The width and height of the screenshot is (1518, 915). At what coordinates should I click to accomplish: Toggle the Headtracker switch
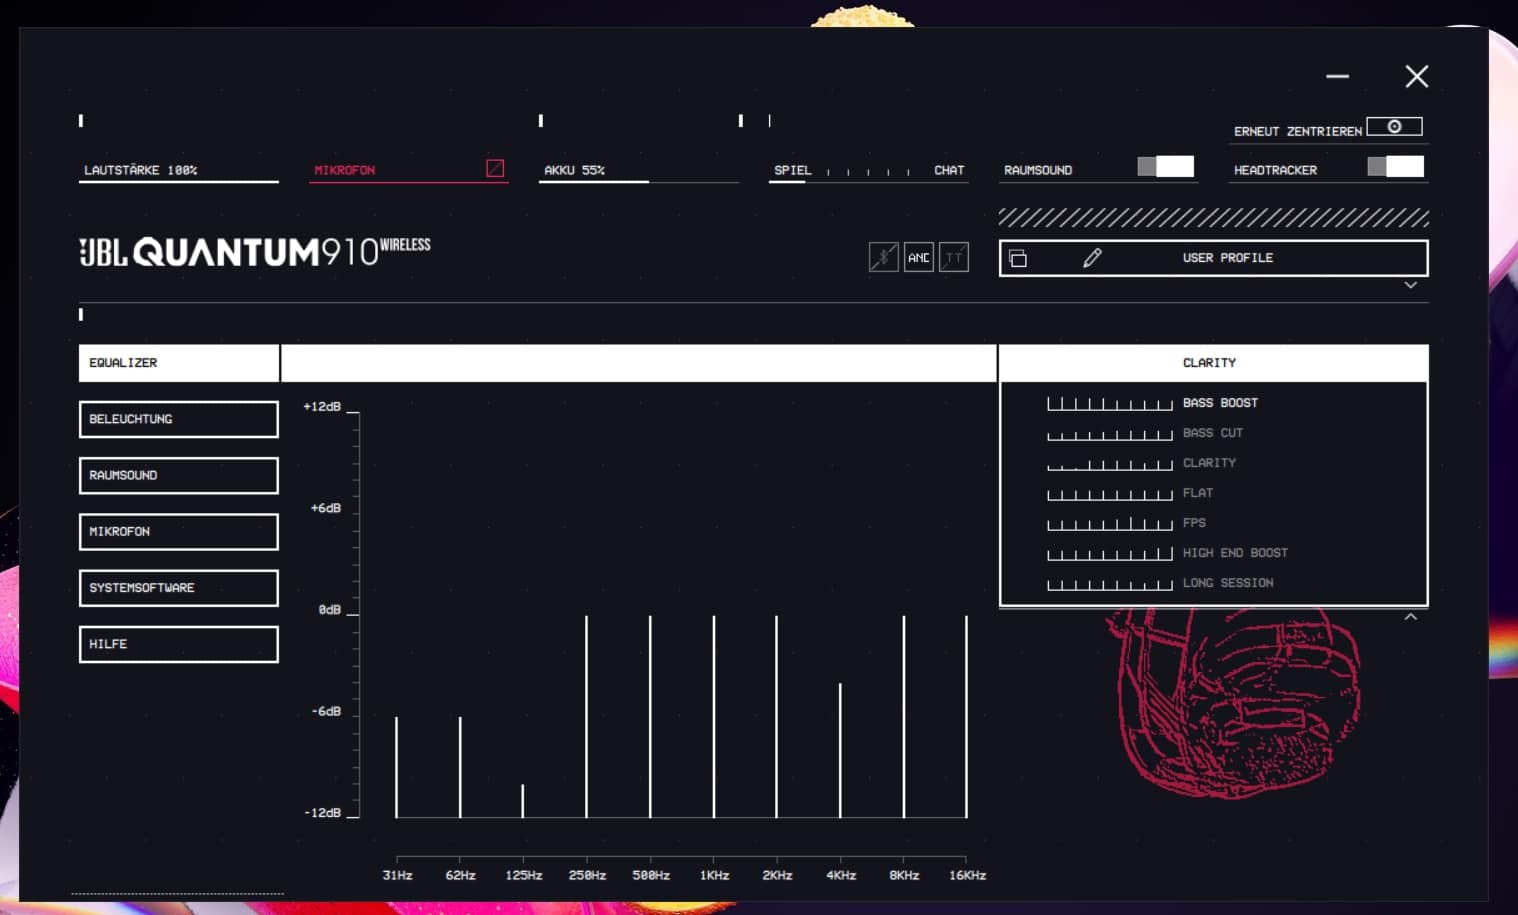tap(1396, 167)
